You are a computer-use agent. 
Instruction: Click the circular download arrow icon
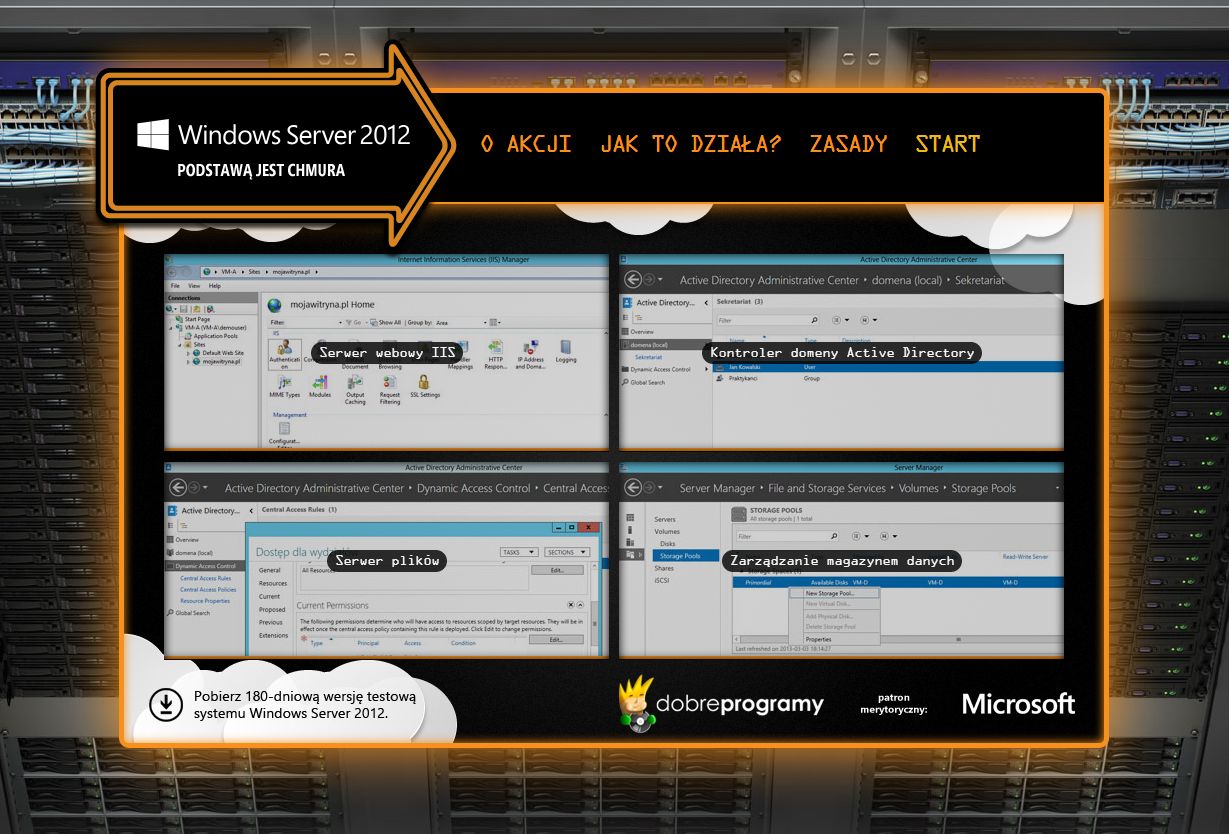[x=165, y=704]
